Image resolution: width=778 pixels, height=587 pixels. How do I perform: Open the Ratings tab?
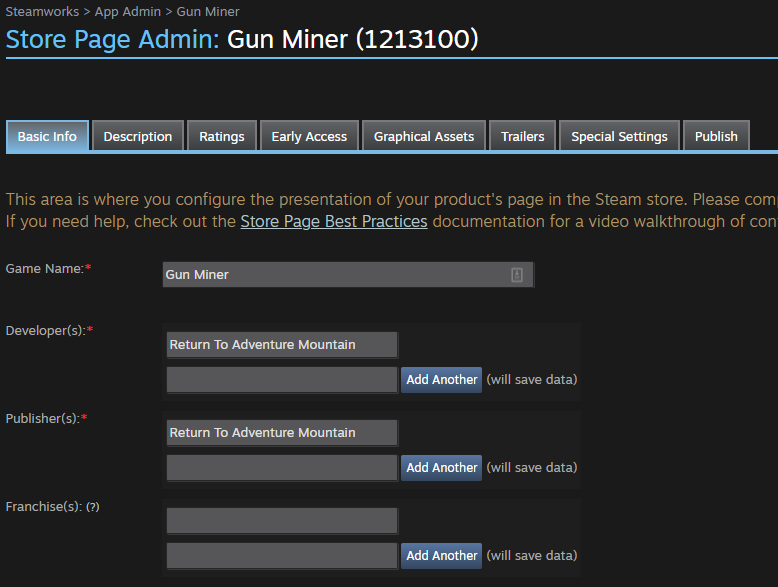(222, 136)
